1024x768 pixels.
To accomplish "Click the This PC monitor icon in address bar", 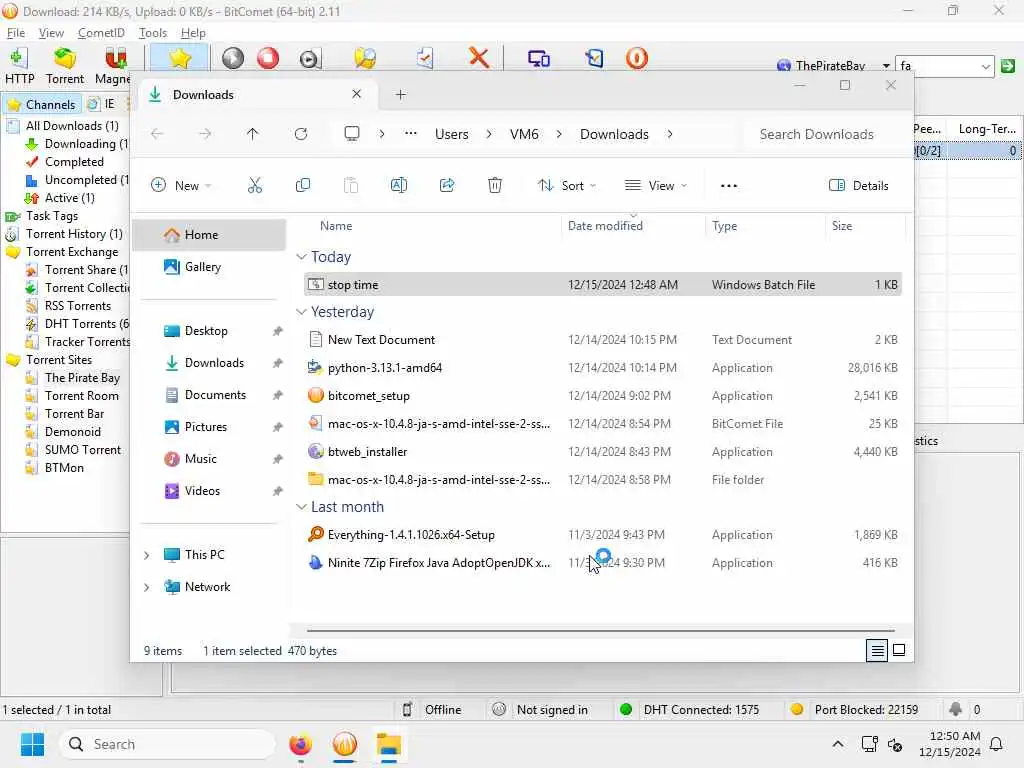I will pyautogui.click(x=352, y=134).
